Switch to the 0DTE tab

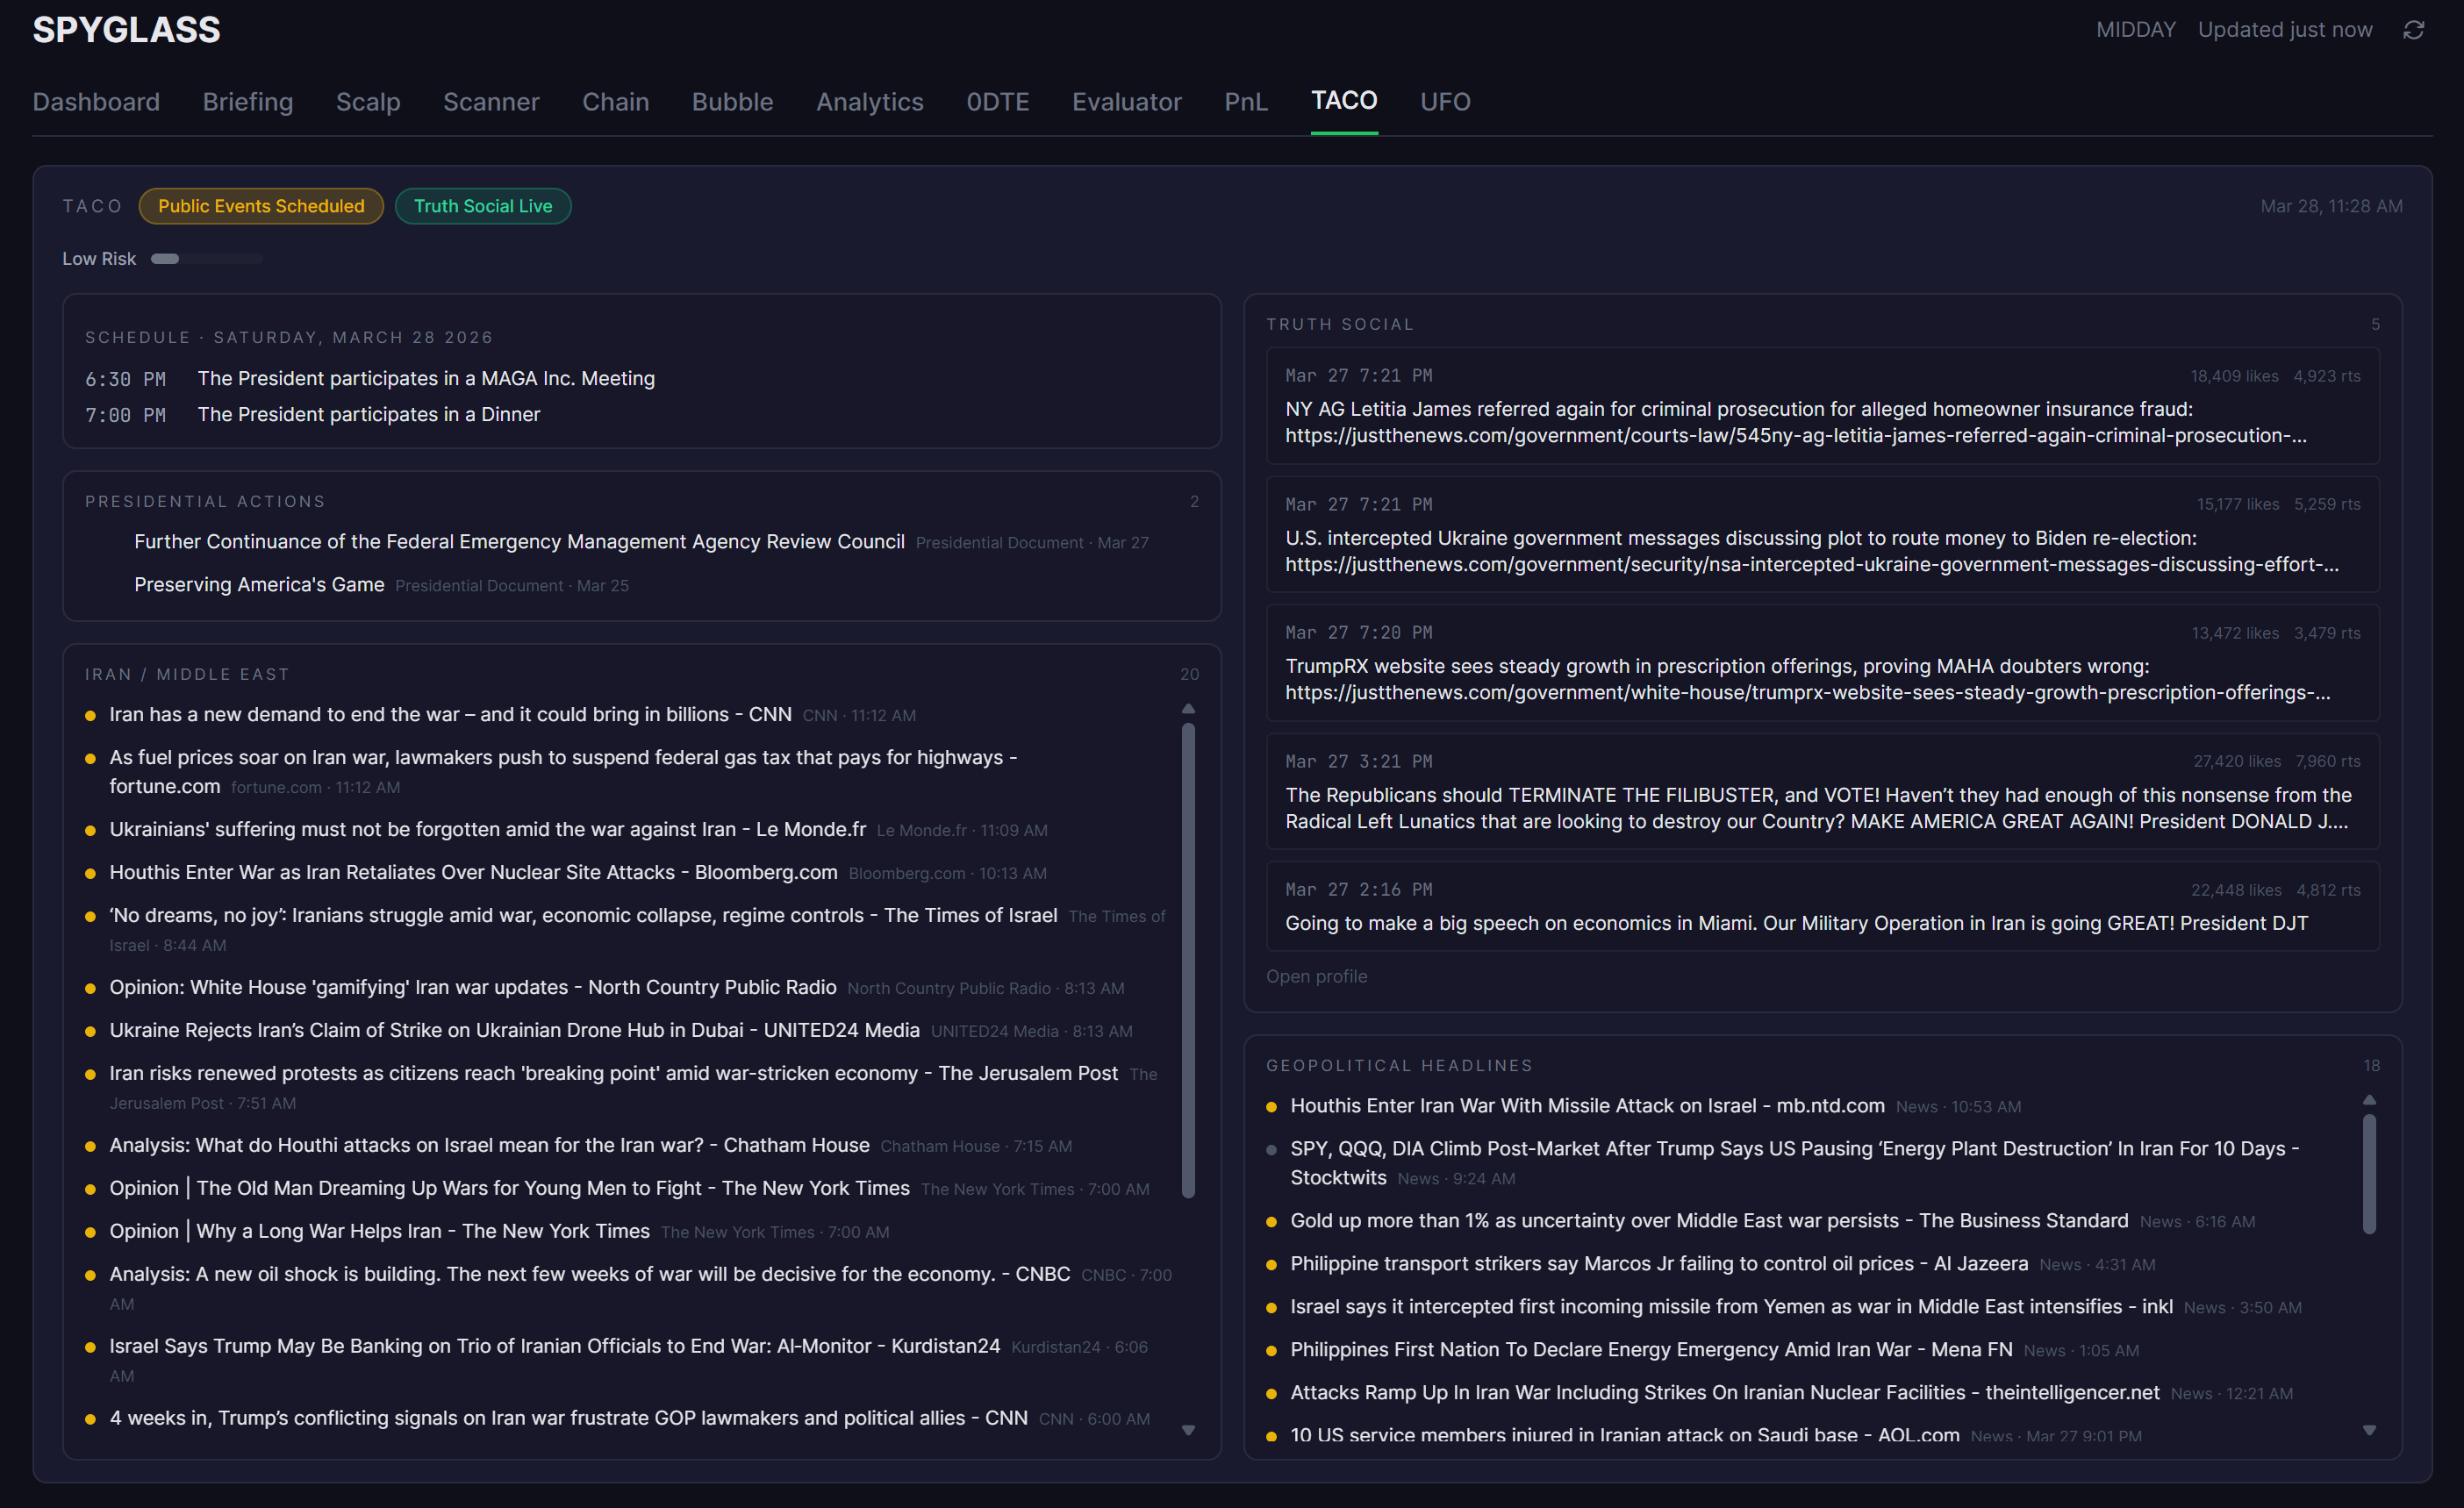pyautogui.click(x=997, y=102)
